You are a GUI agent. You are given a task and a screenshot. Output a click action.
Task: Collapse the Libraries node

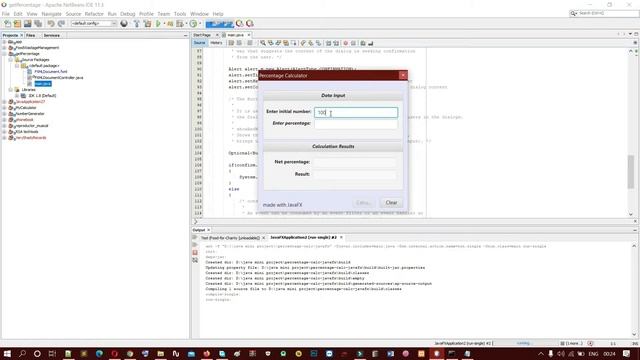[x=11, y=89]
